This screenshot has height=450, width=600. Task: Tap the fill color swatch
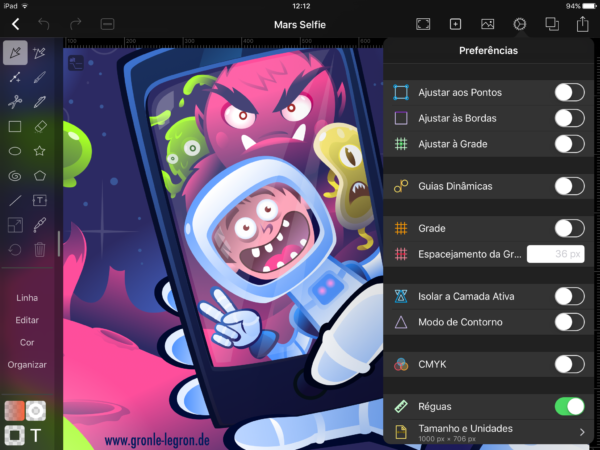pyautogui.click(x=14, y=411)
